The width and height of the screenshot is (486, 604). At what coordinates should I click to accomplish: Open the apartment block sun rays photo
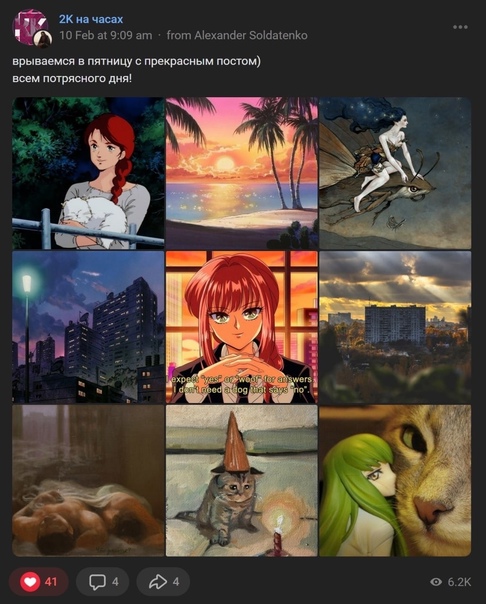(x=395, y=327)
